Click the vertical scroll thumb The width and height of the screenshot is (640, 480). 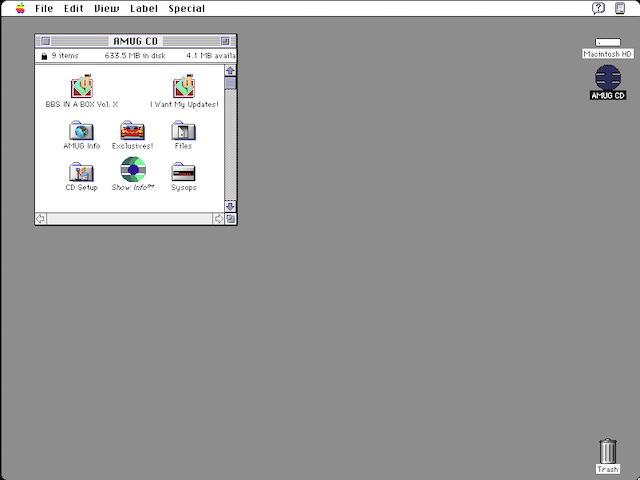click(x=230, y=83)
